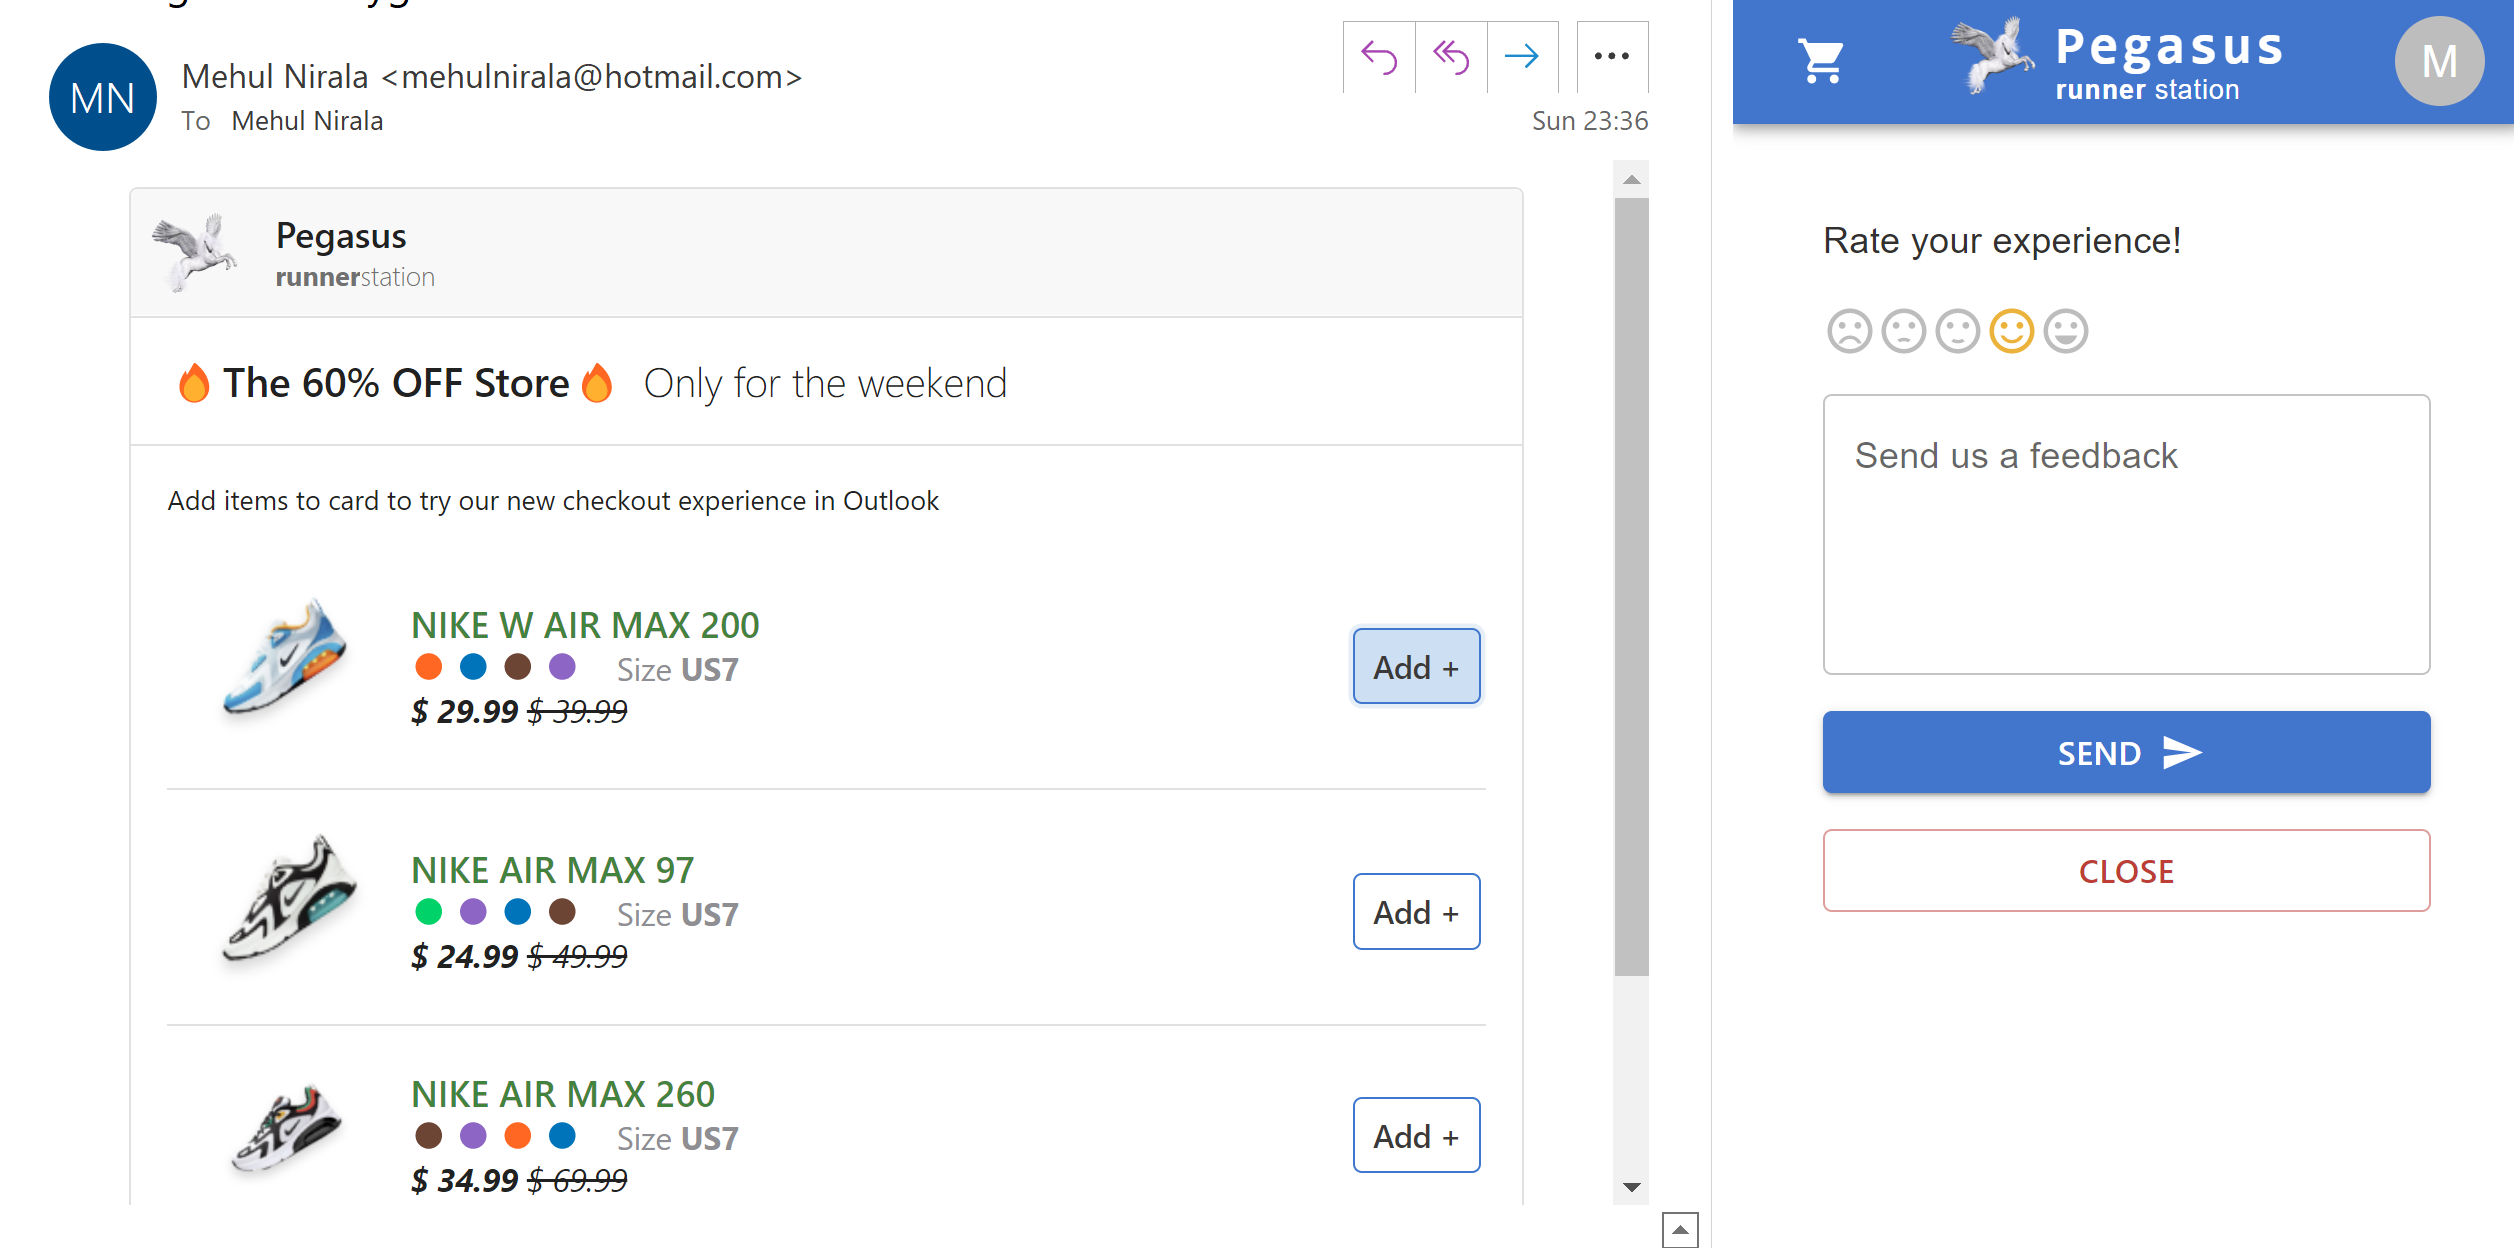Open the more actions ellipsis menu
This screenshot has height=1248, width=2514.
click(1611, 57)
